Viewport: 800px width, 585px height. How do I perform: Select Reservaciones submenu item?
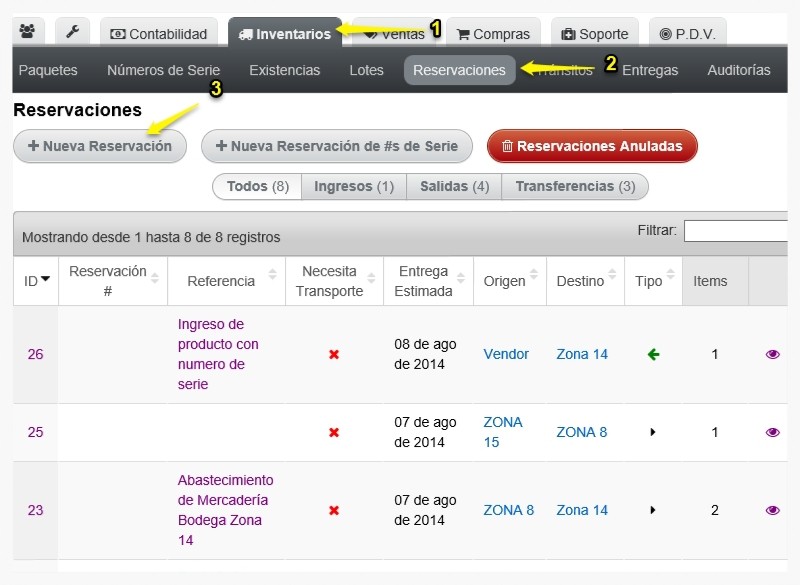pos(459,70)
